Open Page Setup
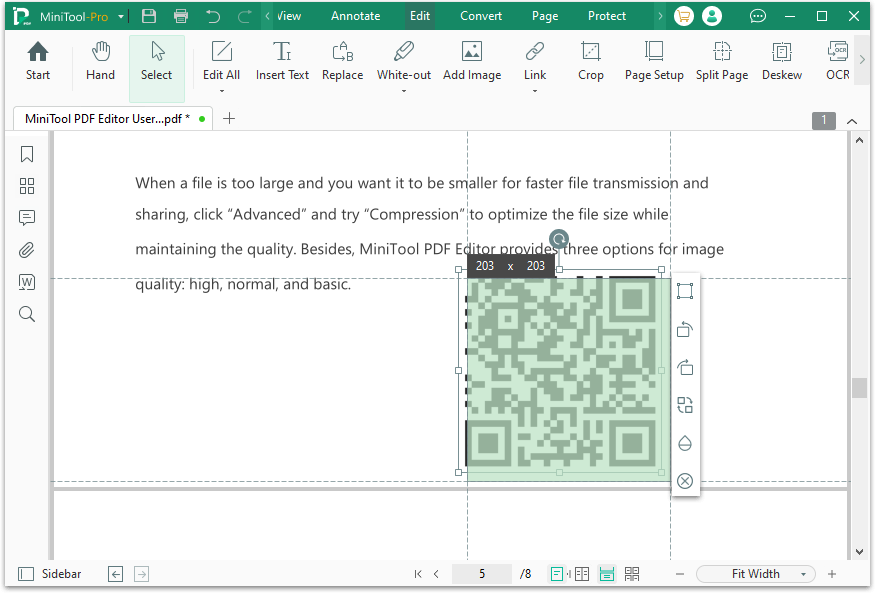Screen dimensions: 876x593 click(654, 61)
